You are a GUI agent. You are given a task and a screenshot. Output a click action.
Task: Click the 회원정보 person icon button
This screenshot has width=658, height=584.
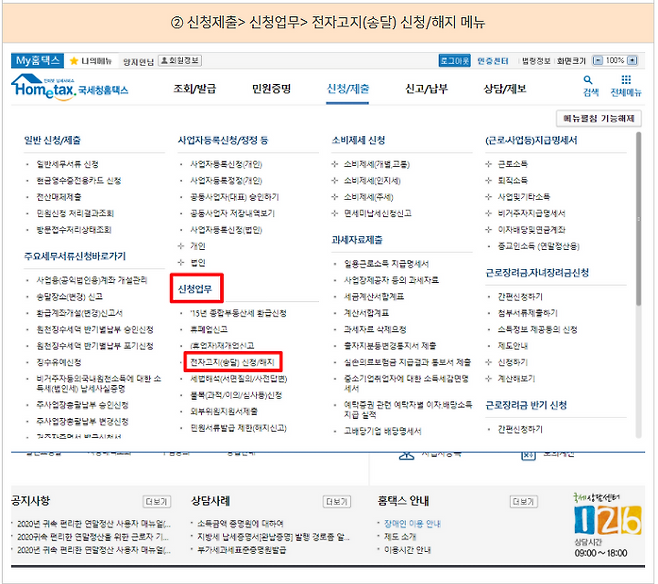(167, 61)
